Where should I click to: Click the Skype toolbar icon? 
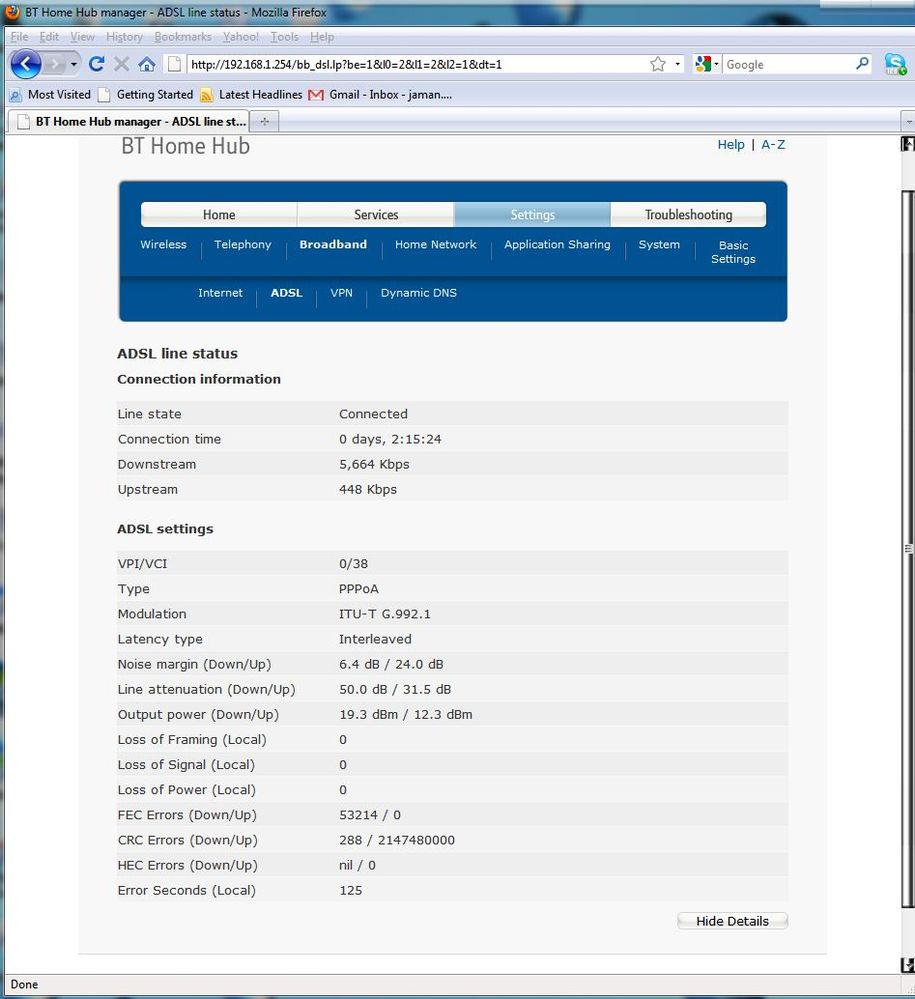(x=895, y=64)
